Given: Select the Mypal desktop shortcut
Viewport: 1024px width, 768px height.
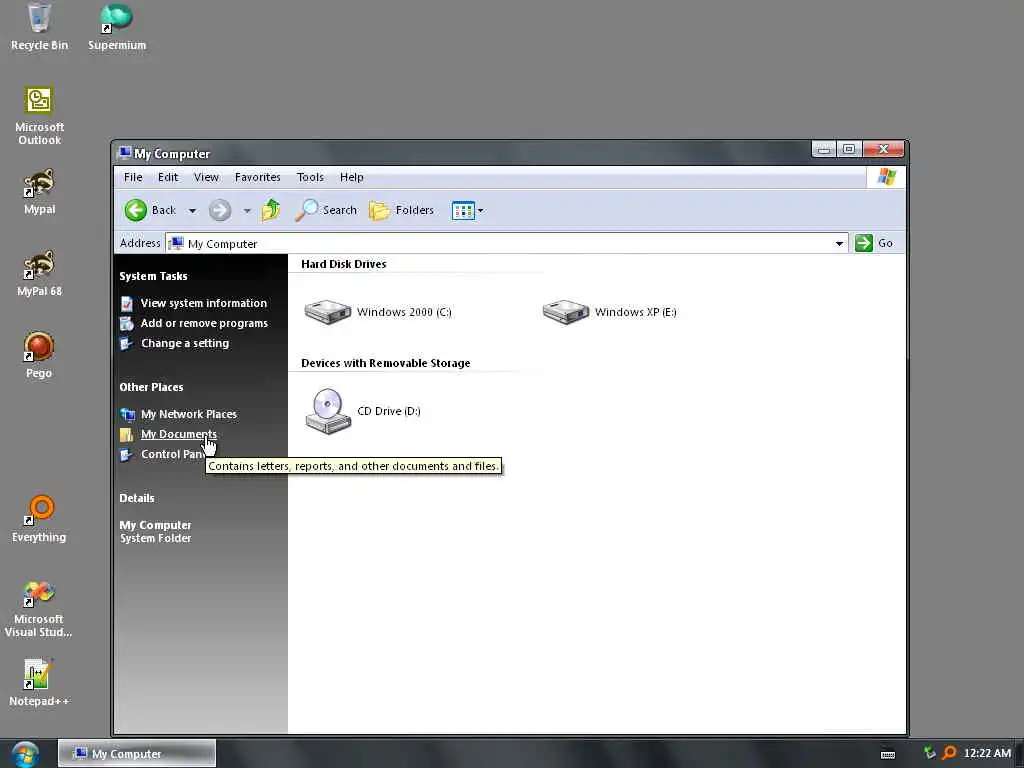Looking at the screenshot, I should click(x=39, y=191).
